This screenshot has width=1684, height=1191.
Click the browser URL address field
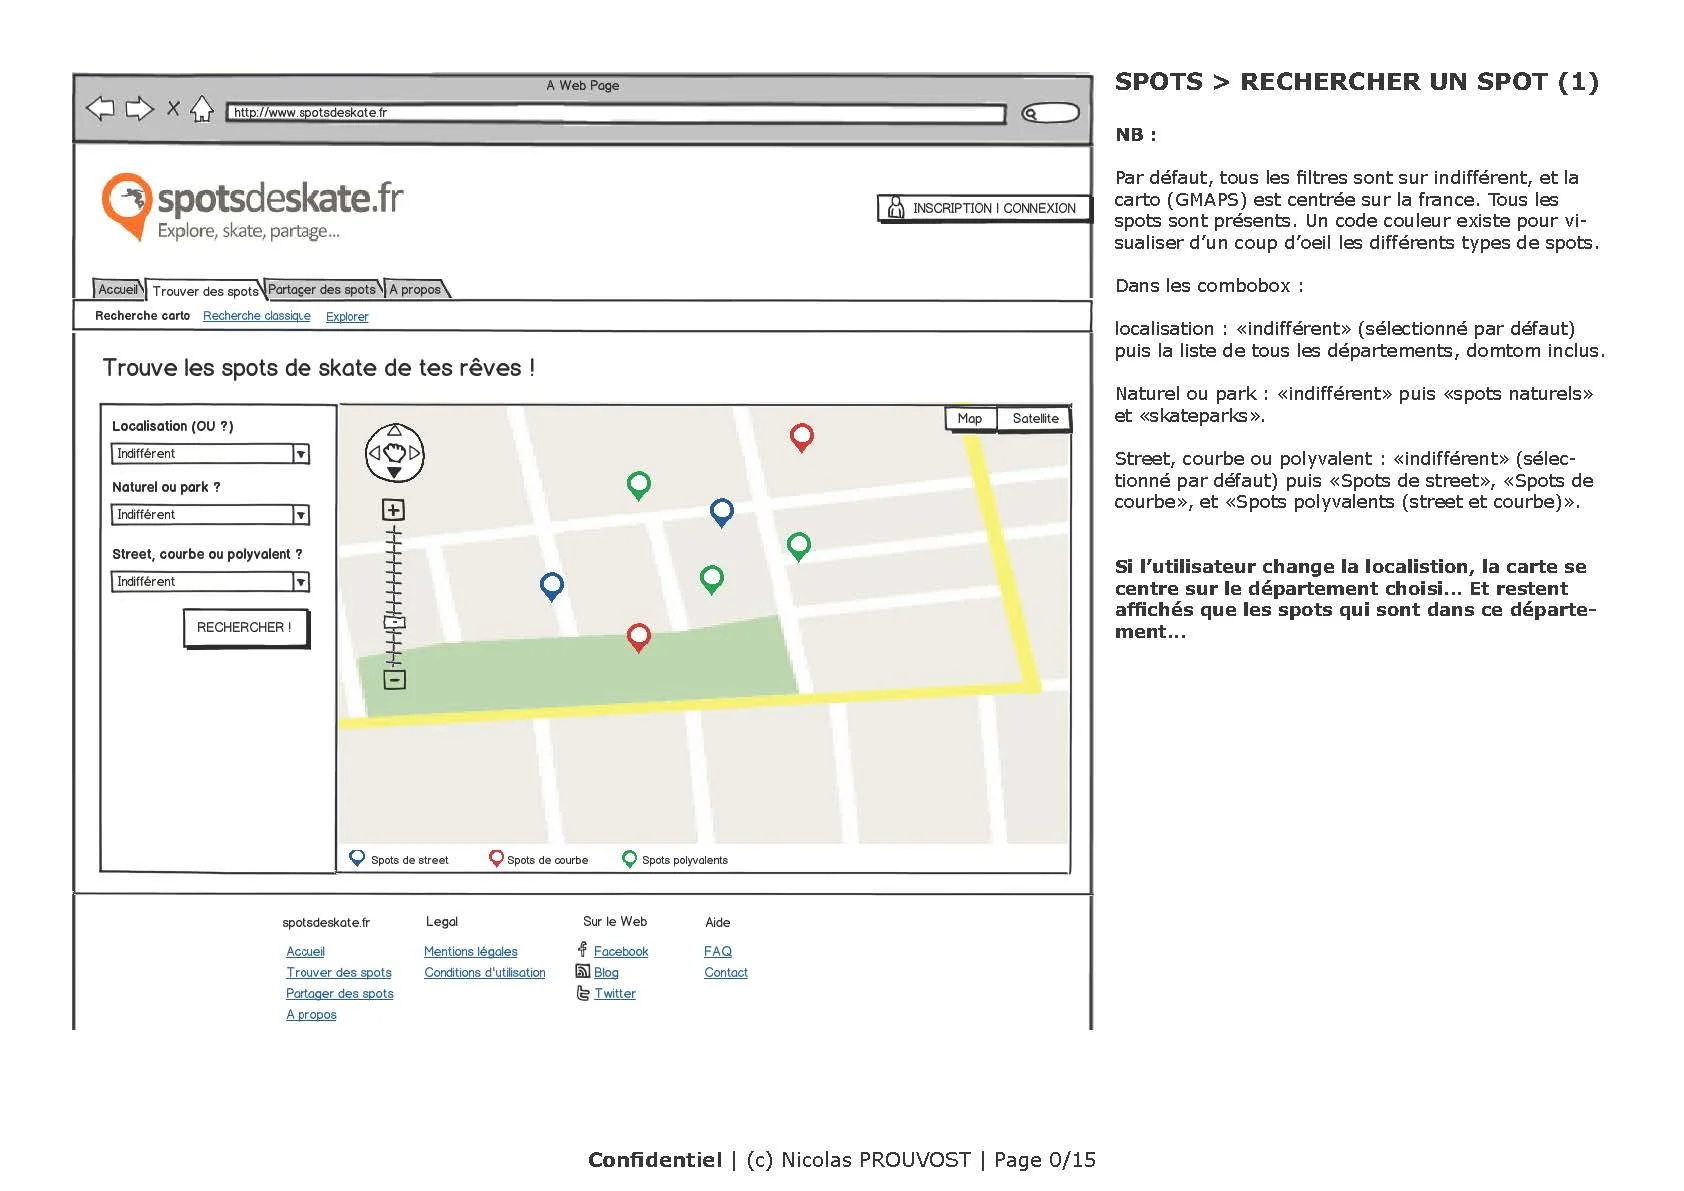[x=615, y=113]
